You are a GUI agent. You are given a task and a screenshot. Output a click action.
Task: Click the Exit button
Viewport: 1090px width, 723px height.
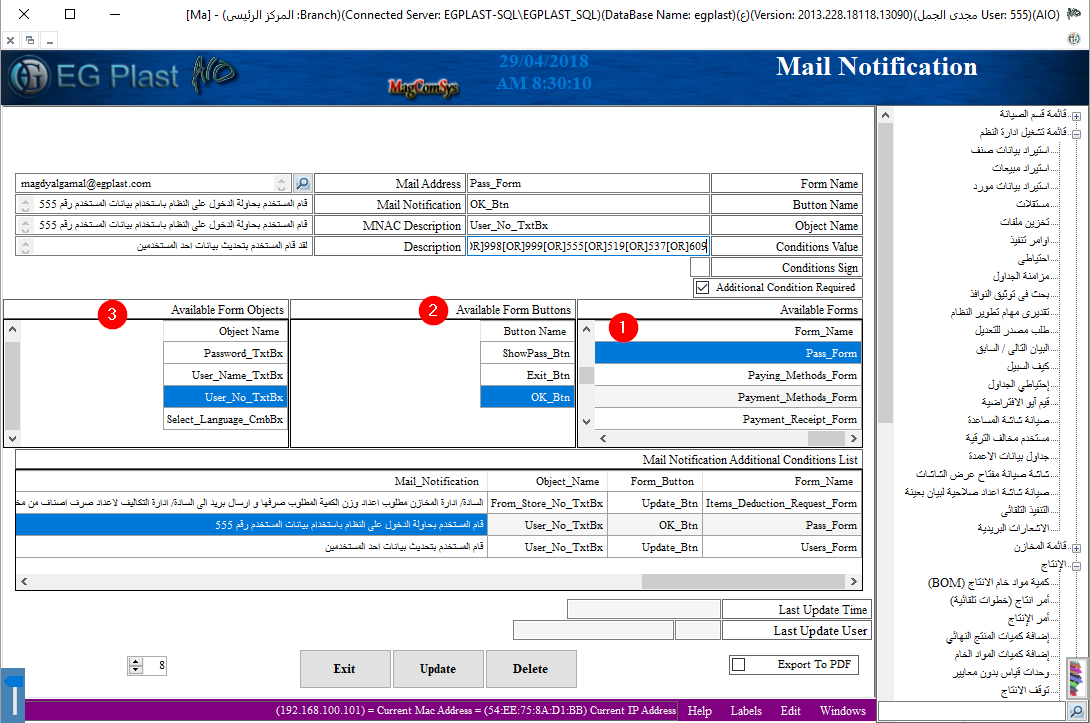coord(345,669)
